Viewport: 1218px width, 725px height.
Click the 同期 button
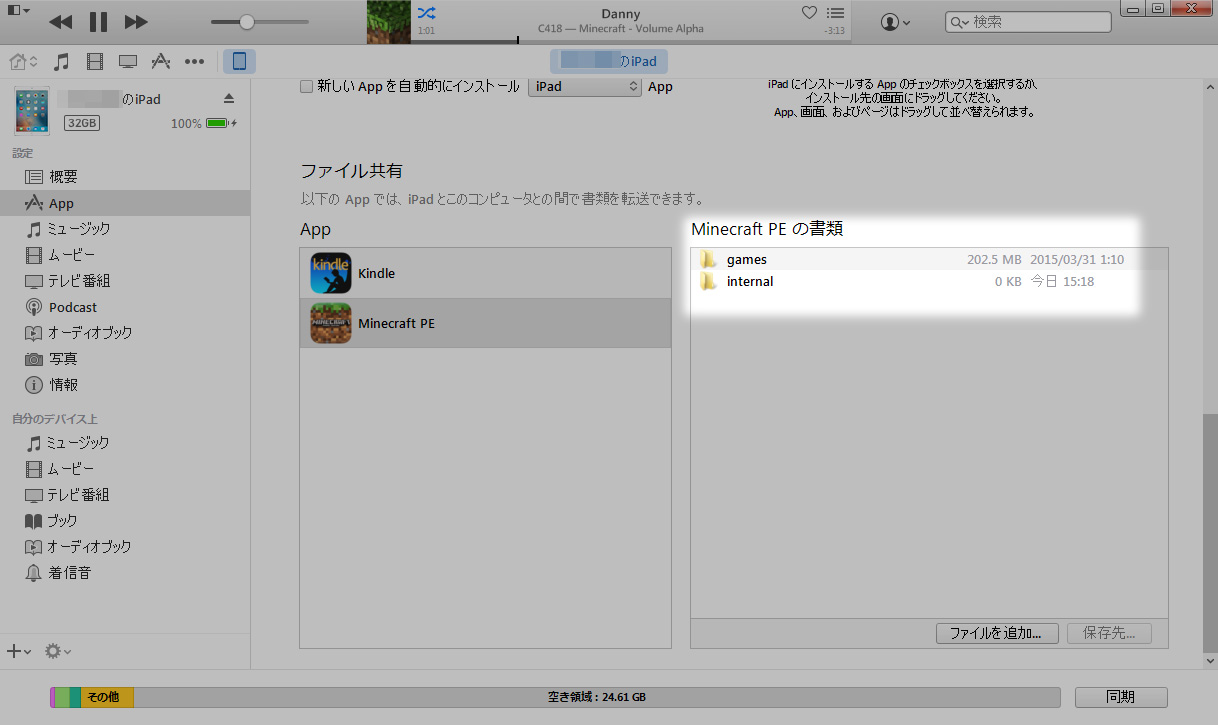1120,697
